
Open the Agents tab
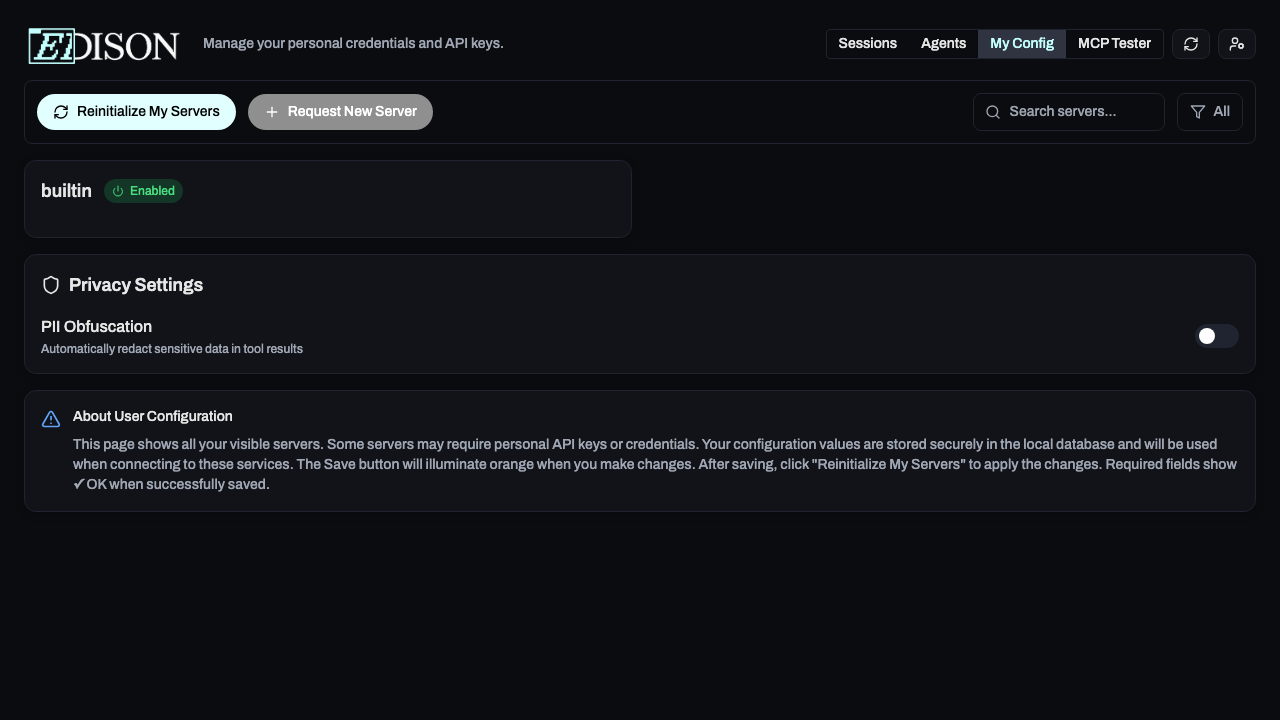[x=943, y=43]
